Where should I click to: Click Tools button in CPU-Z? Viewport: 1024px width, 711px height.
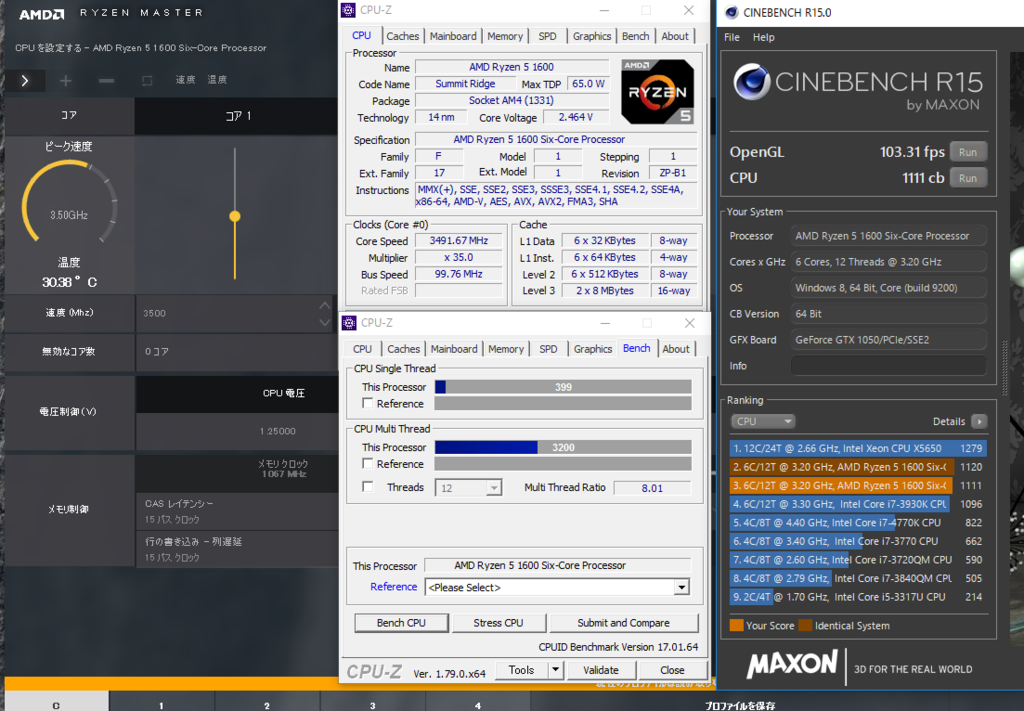521,670
